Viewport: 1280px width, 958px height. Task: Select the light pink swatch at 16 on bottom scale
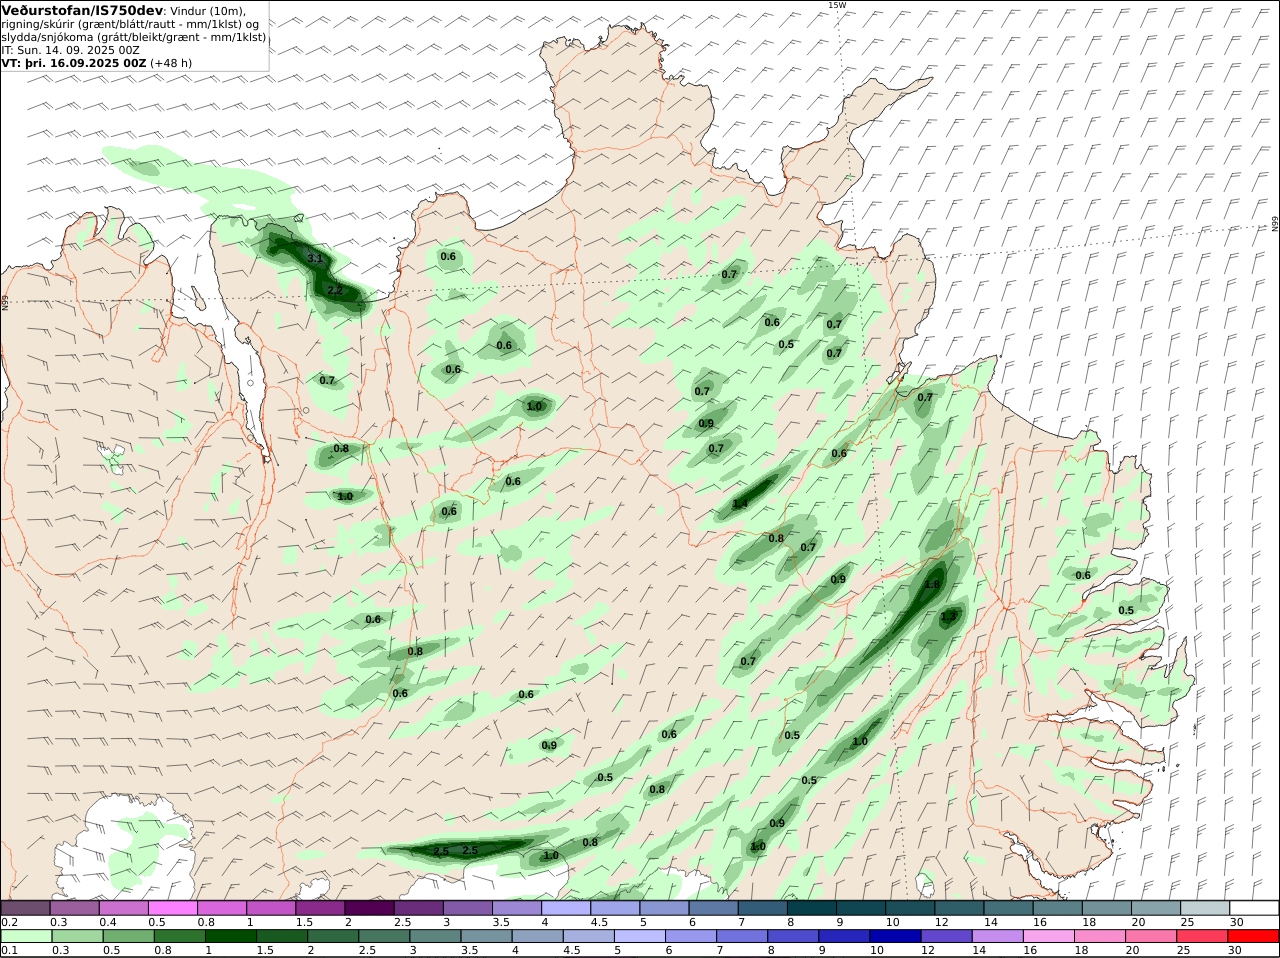click(1048, 936)
